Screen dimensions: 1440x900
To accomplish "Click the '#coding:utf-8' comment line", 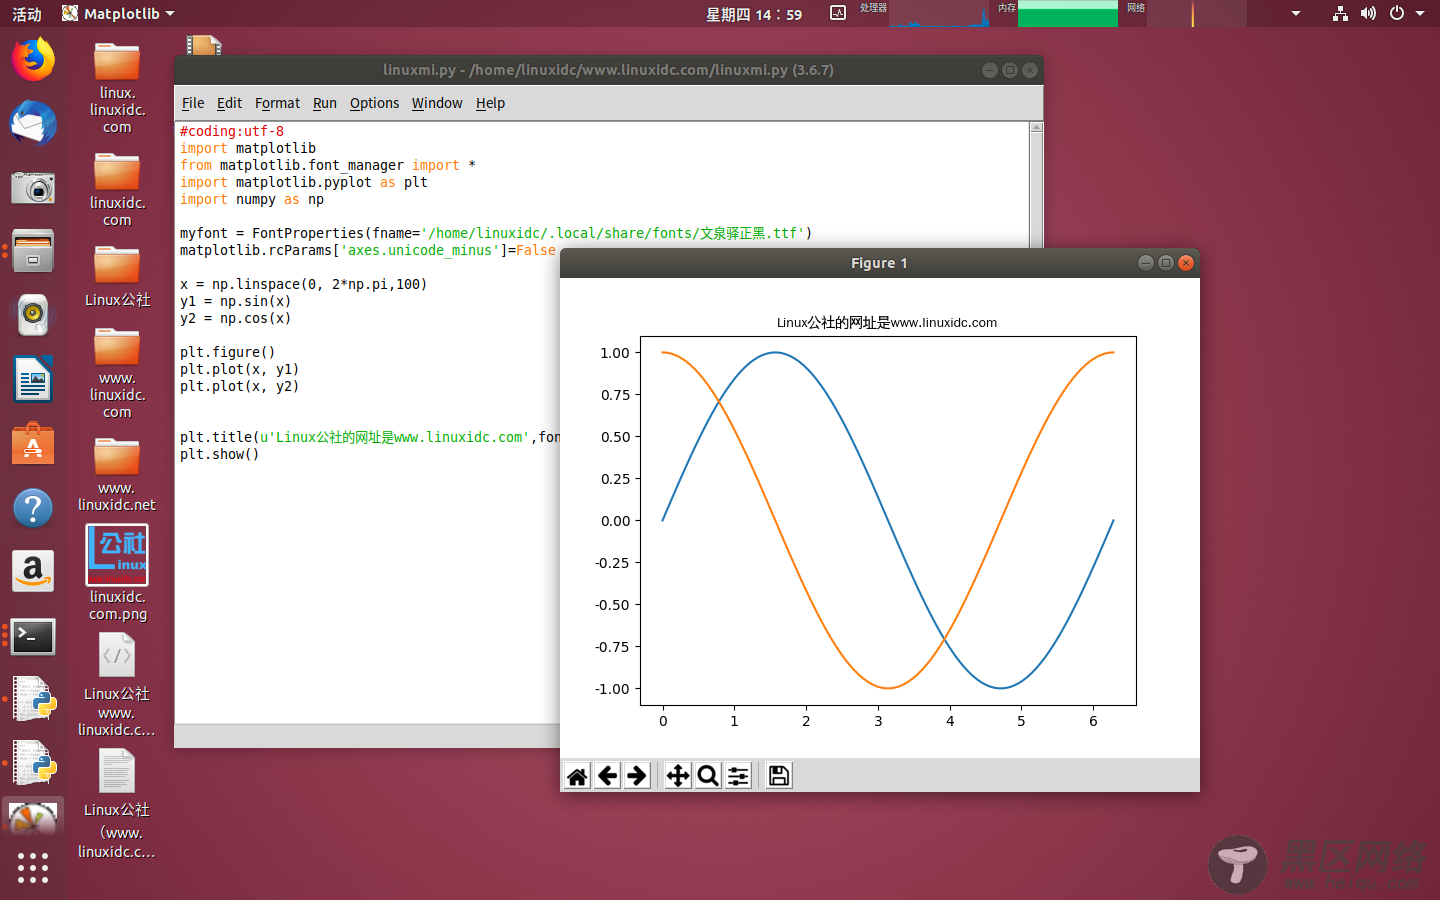I will point(232,131).
